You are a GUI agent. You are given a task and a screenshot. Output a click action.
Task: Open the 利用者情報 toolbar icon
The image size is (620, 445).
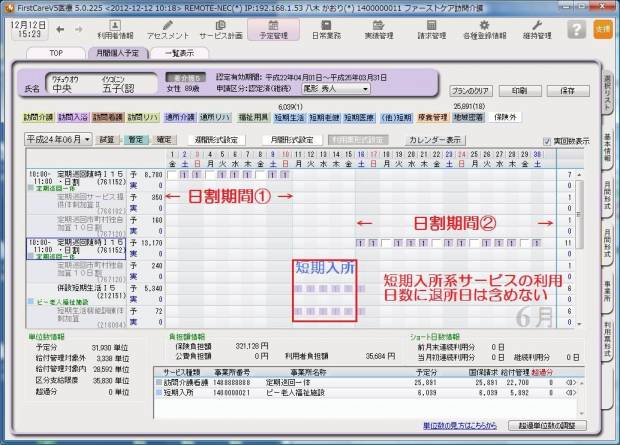(x=116, y=27)
